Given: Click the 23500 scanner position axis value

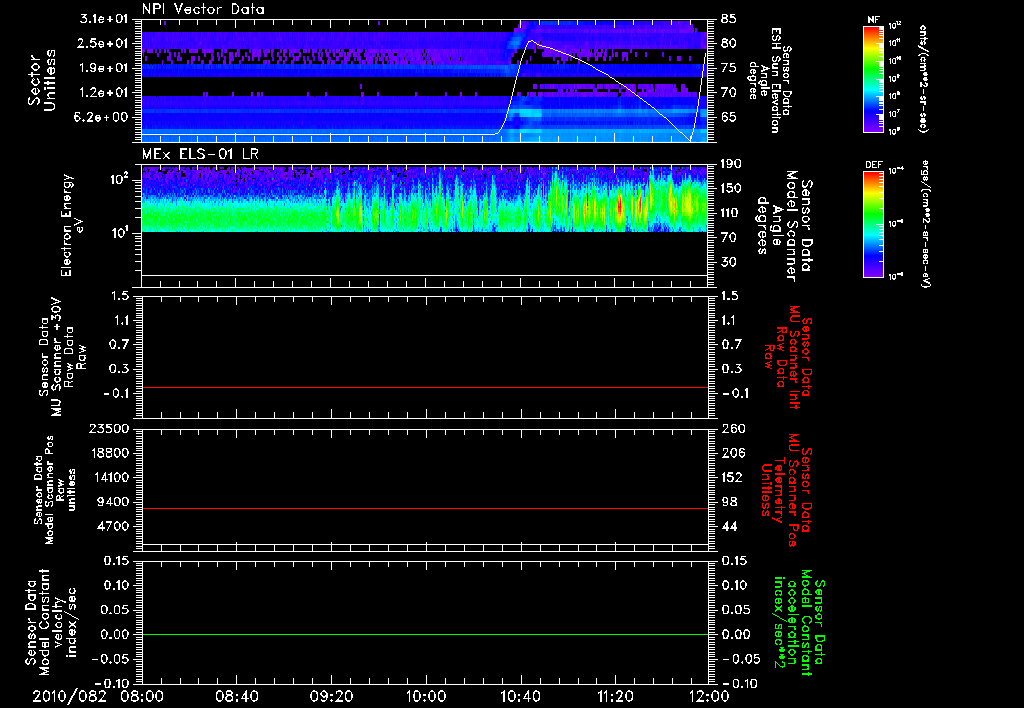Looking at the screenshot, I should click(109, 428).
